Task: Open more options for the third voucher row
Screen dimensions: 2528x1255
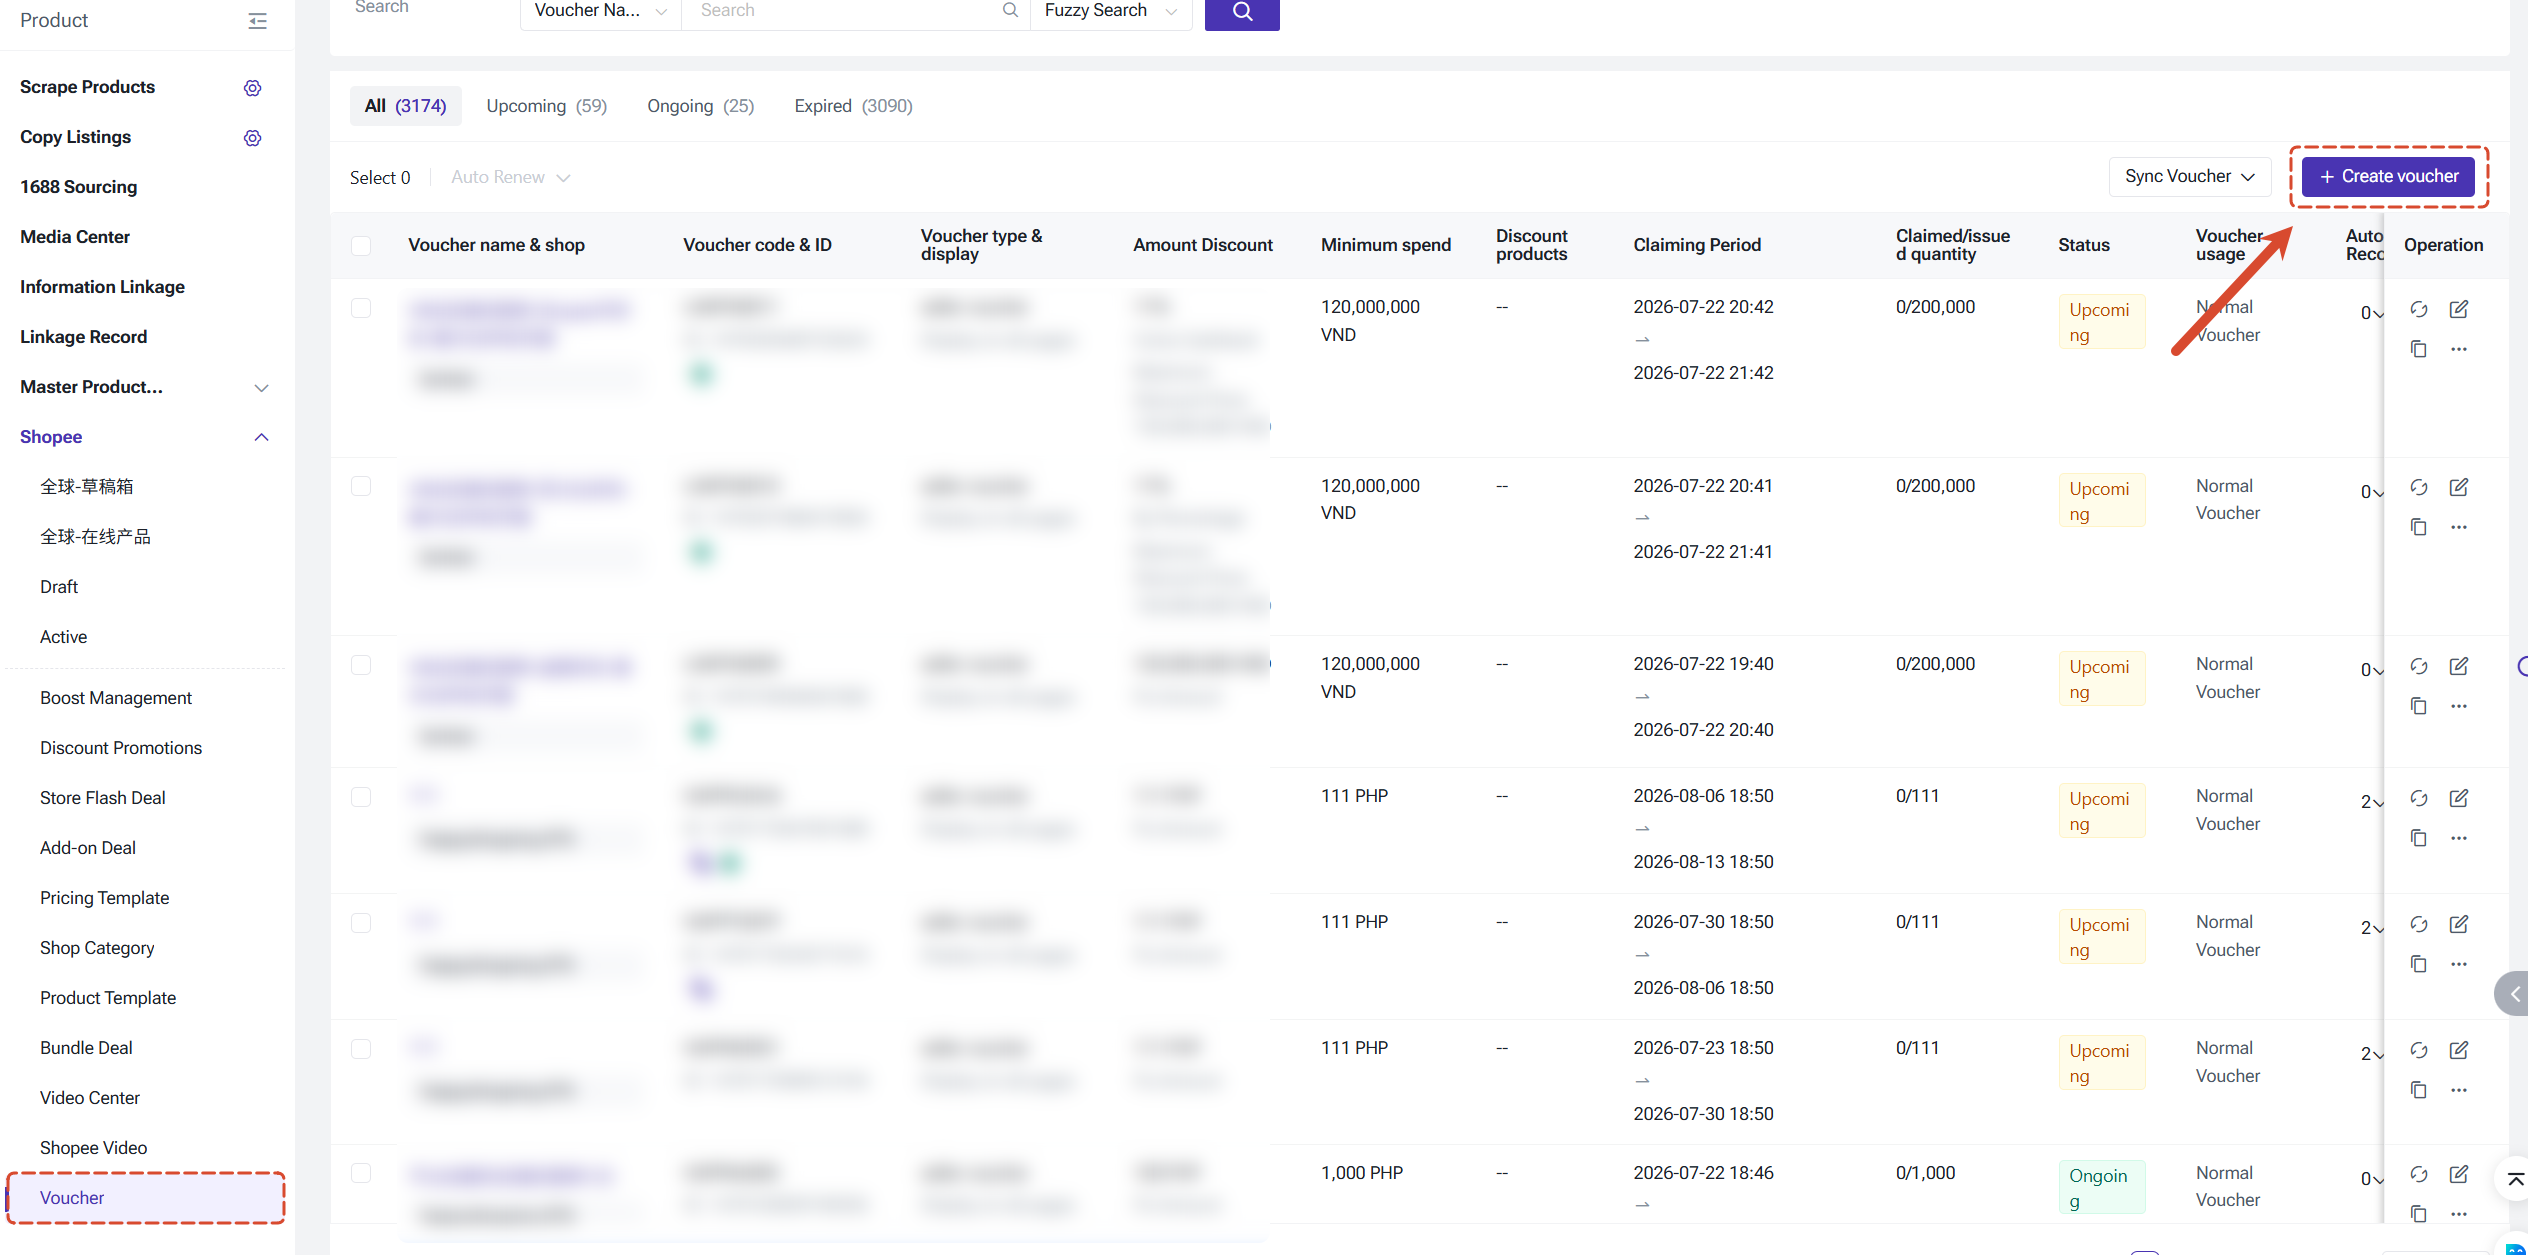Action: tap(2459, 706)
